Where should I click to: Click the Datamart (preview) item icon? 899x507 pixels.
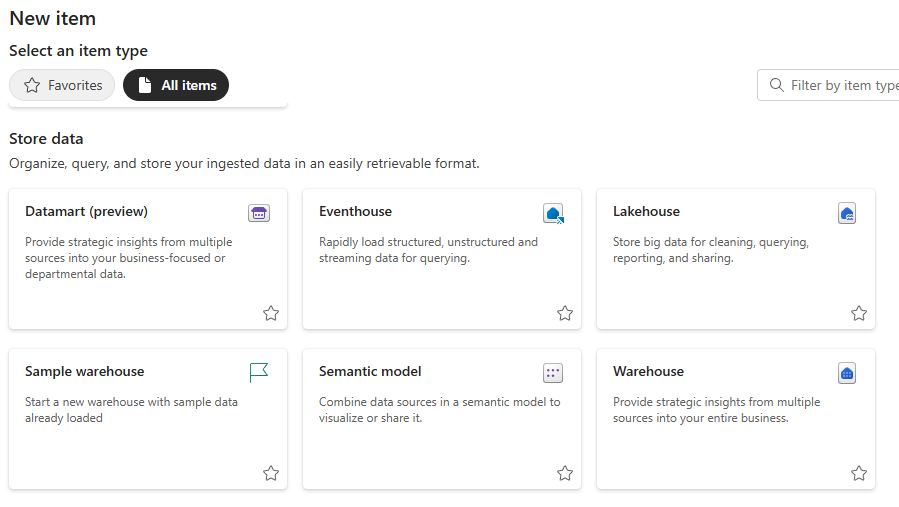(259, 213)
